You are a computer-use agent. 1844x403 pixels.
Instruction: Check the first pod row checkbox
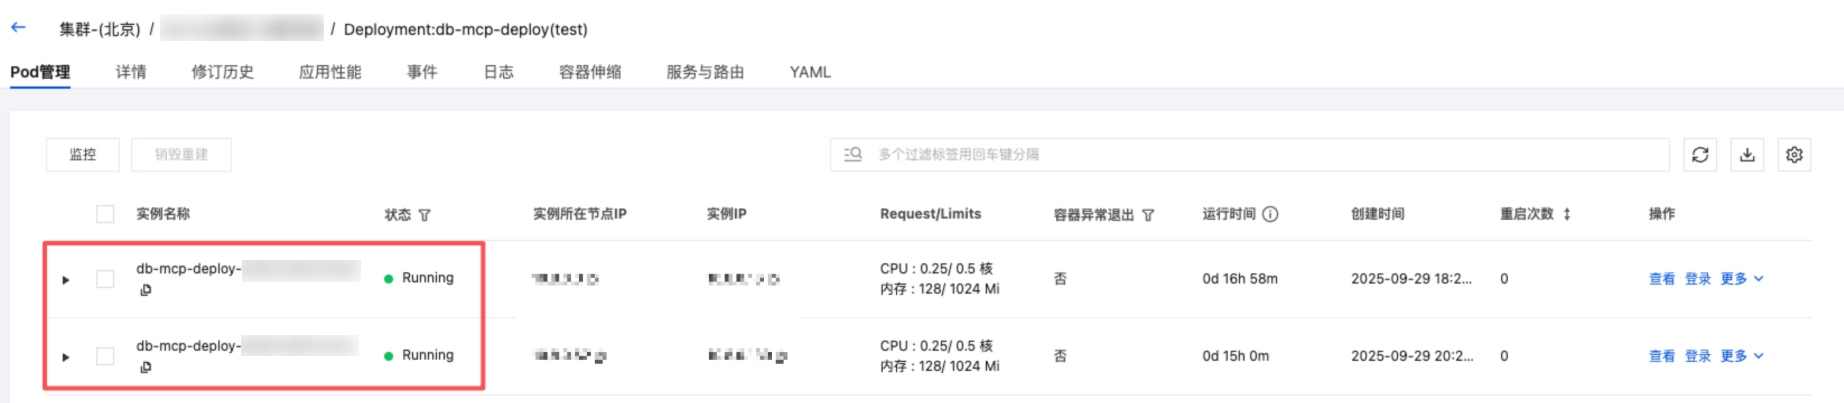coord(105,279)
